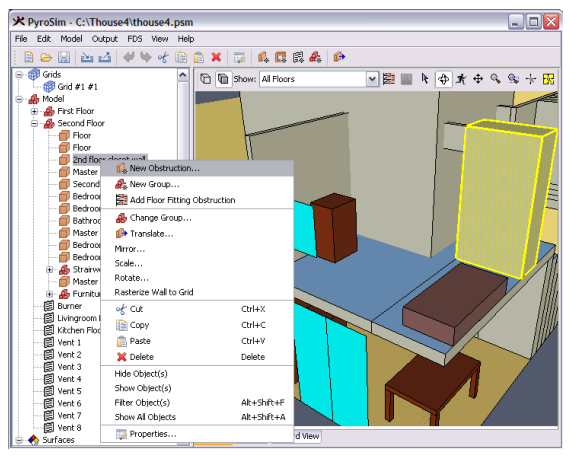Click the Import toolbar icon
This screenshot has width=573, height=458.
tap(87, 57)
